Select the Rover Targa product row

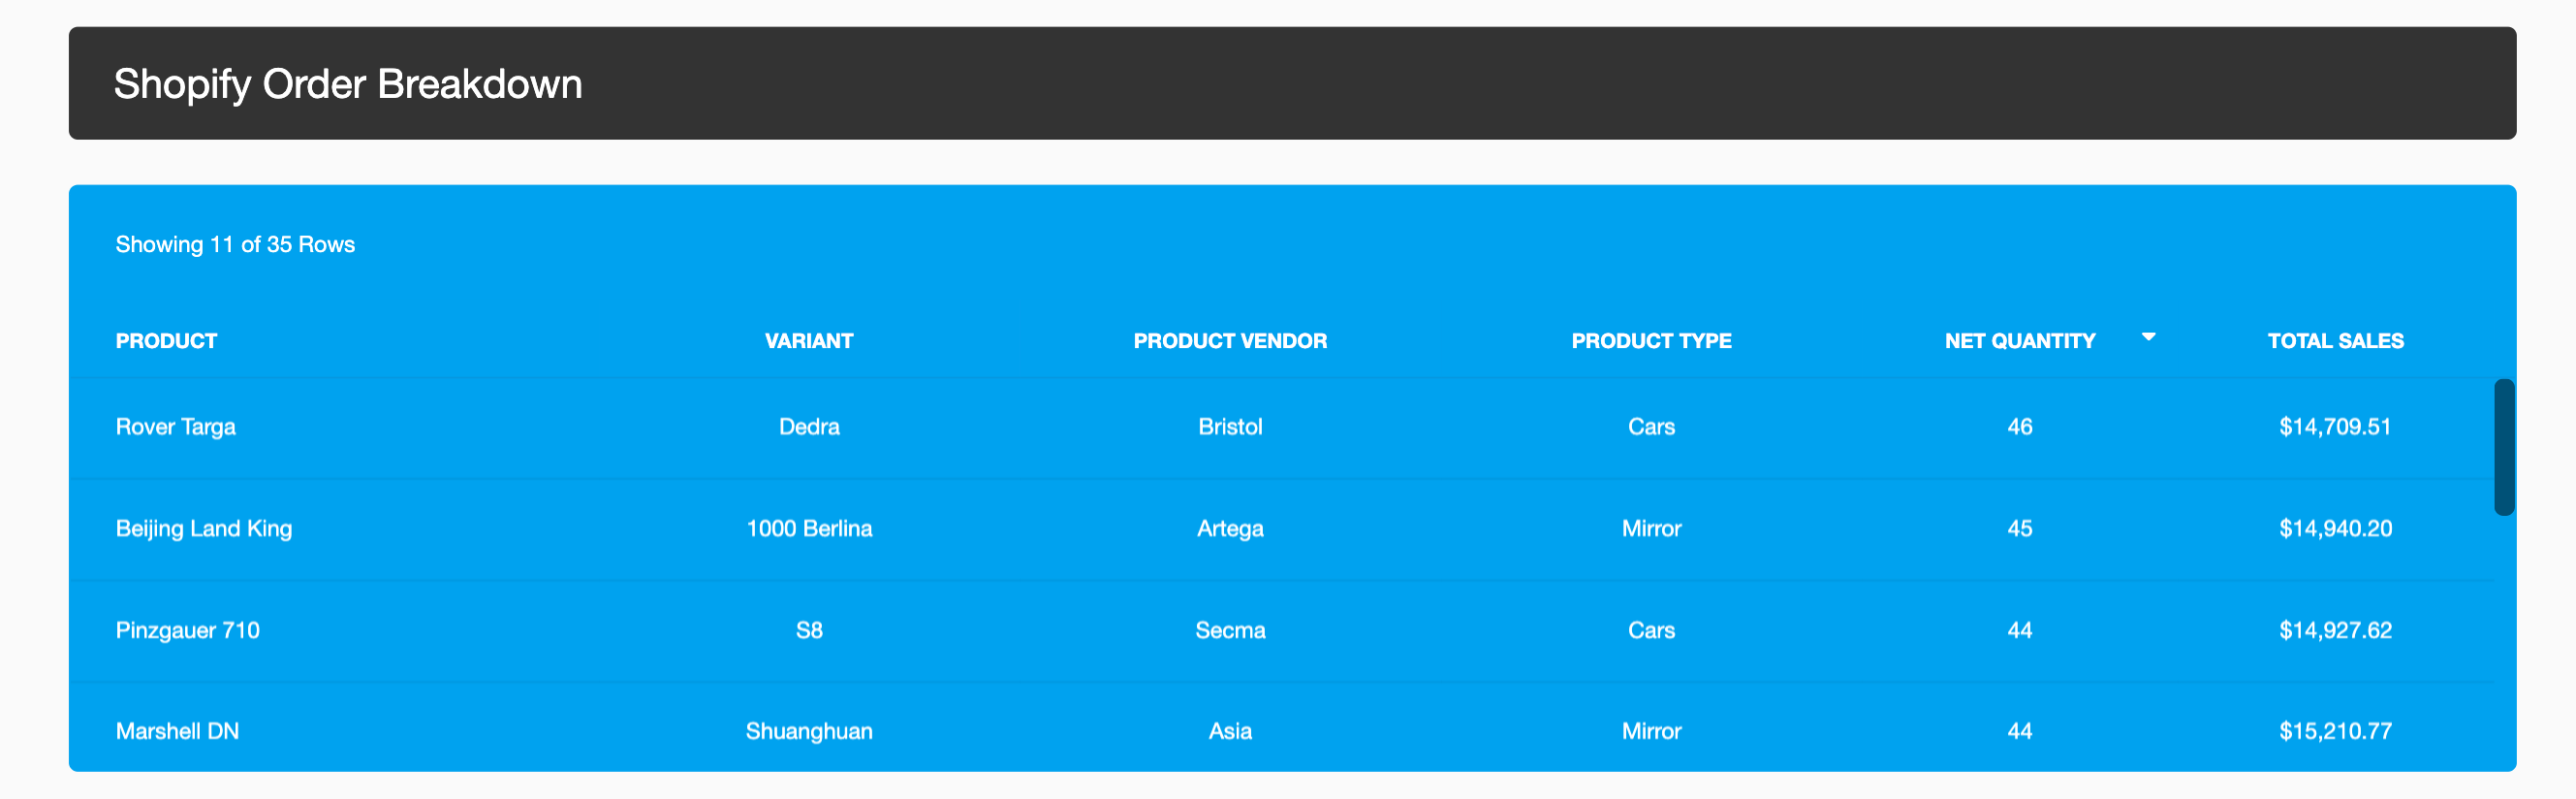(1281, 428)
